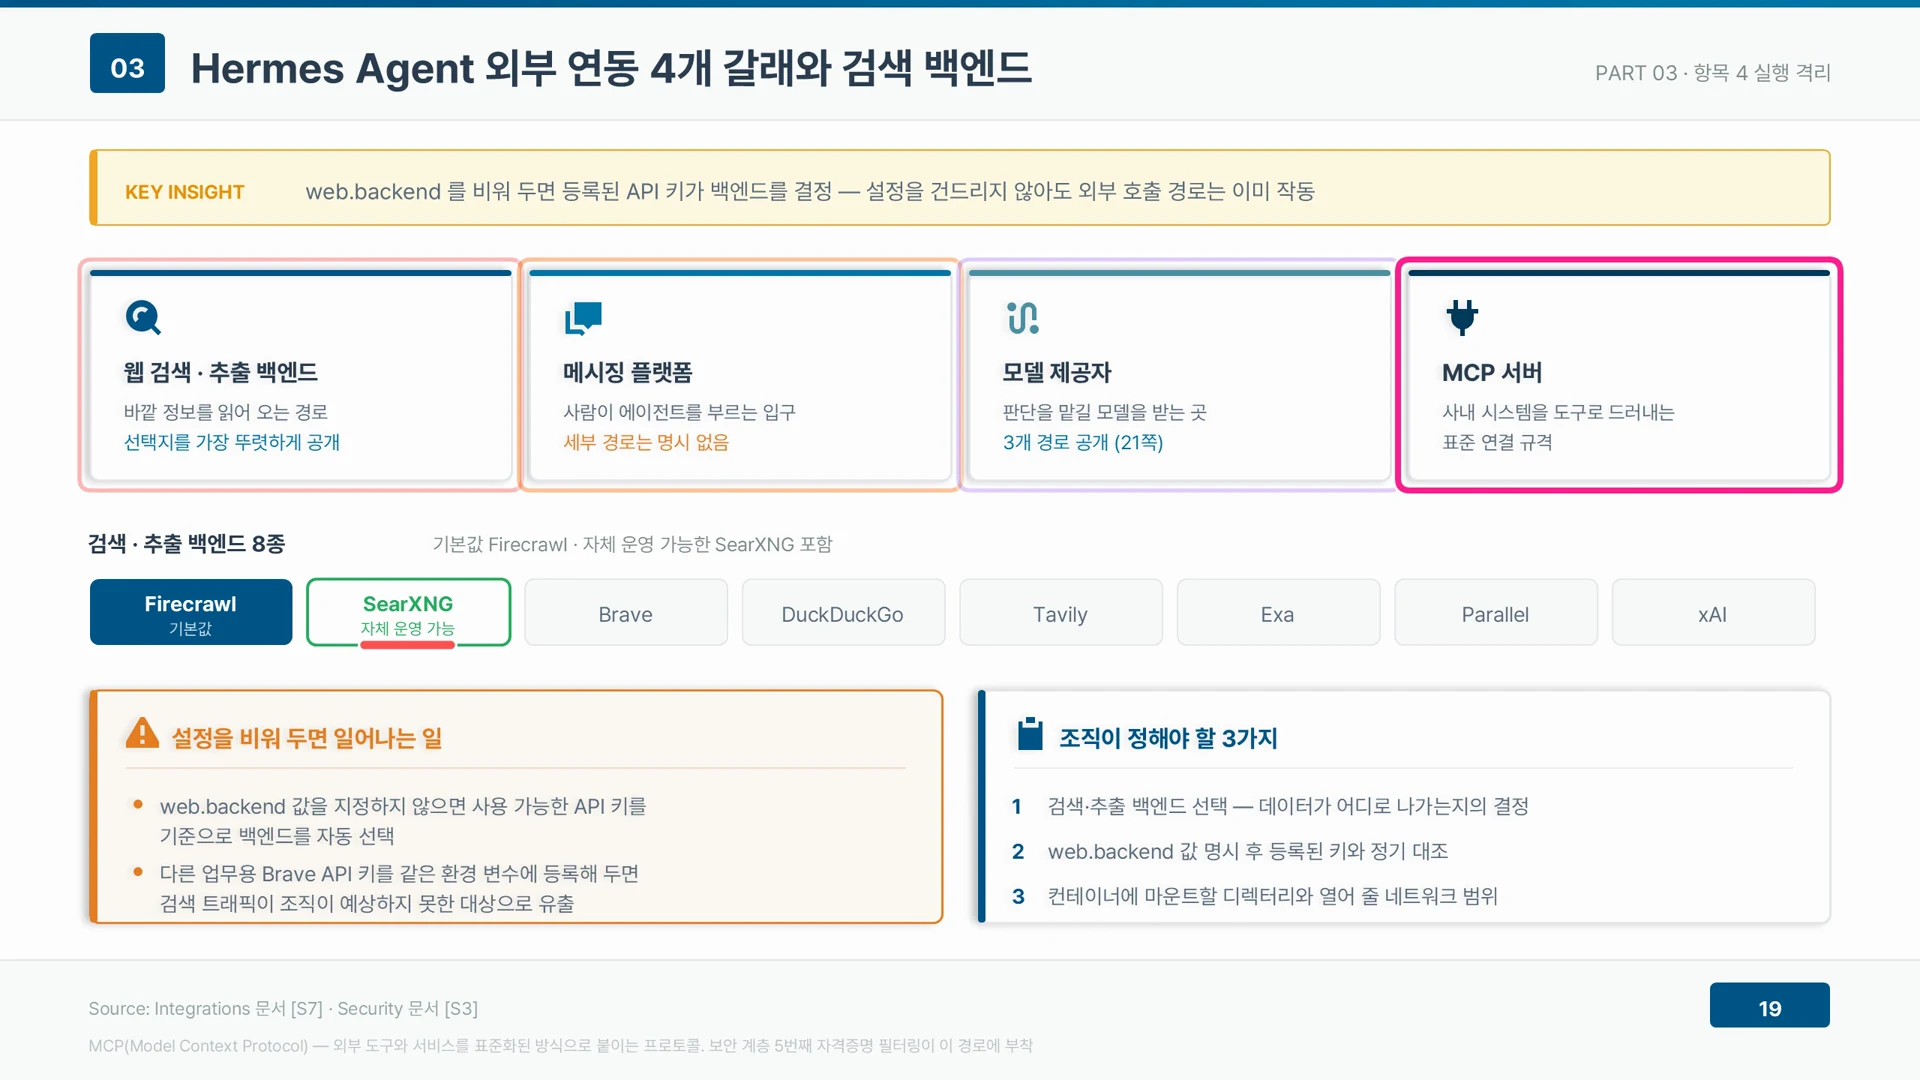Image resolution: width=1920 pixels, height=1080 pixels.
Task: Click the 03 section number badge
Action: click(127, 63)
